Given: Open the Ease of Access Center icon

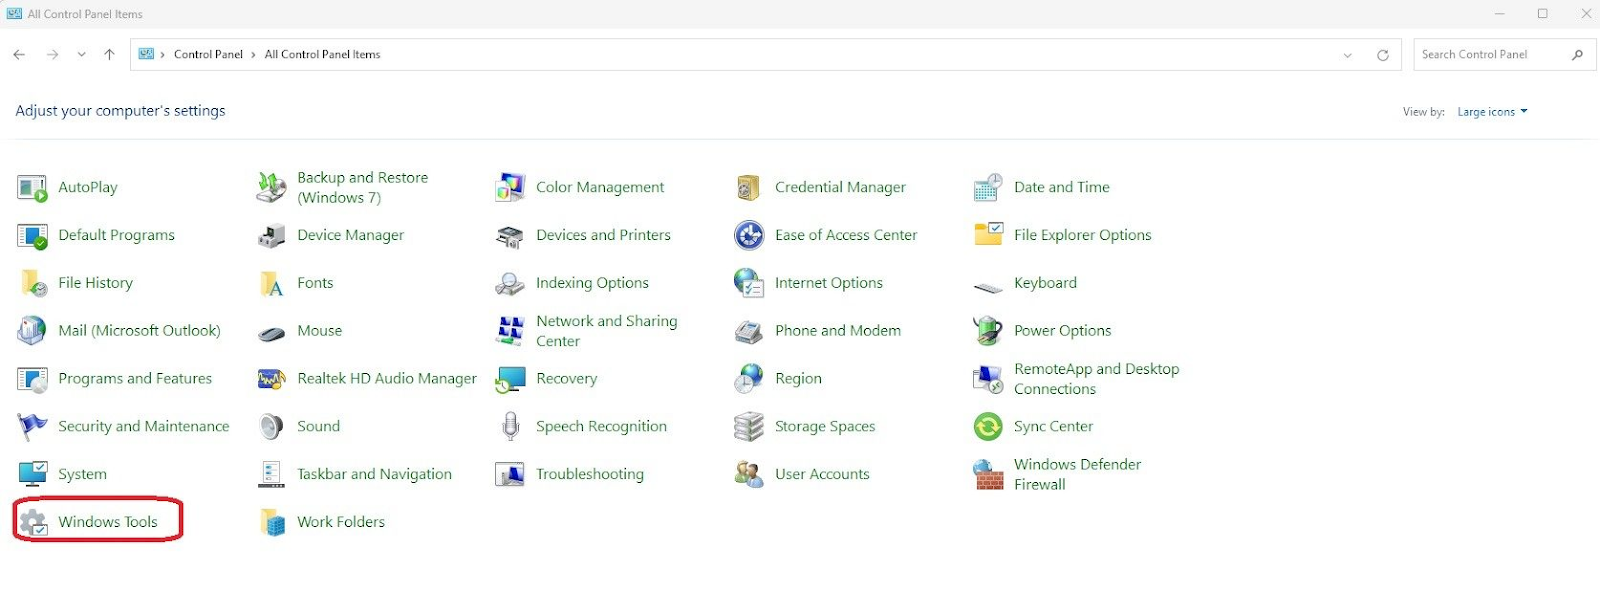Looking at the screenshot, I should 749,235.
